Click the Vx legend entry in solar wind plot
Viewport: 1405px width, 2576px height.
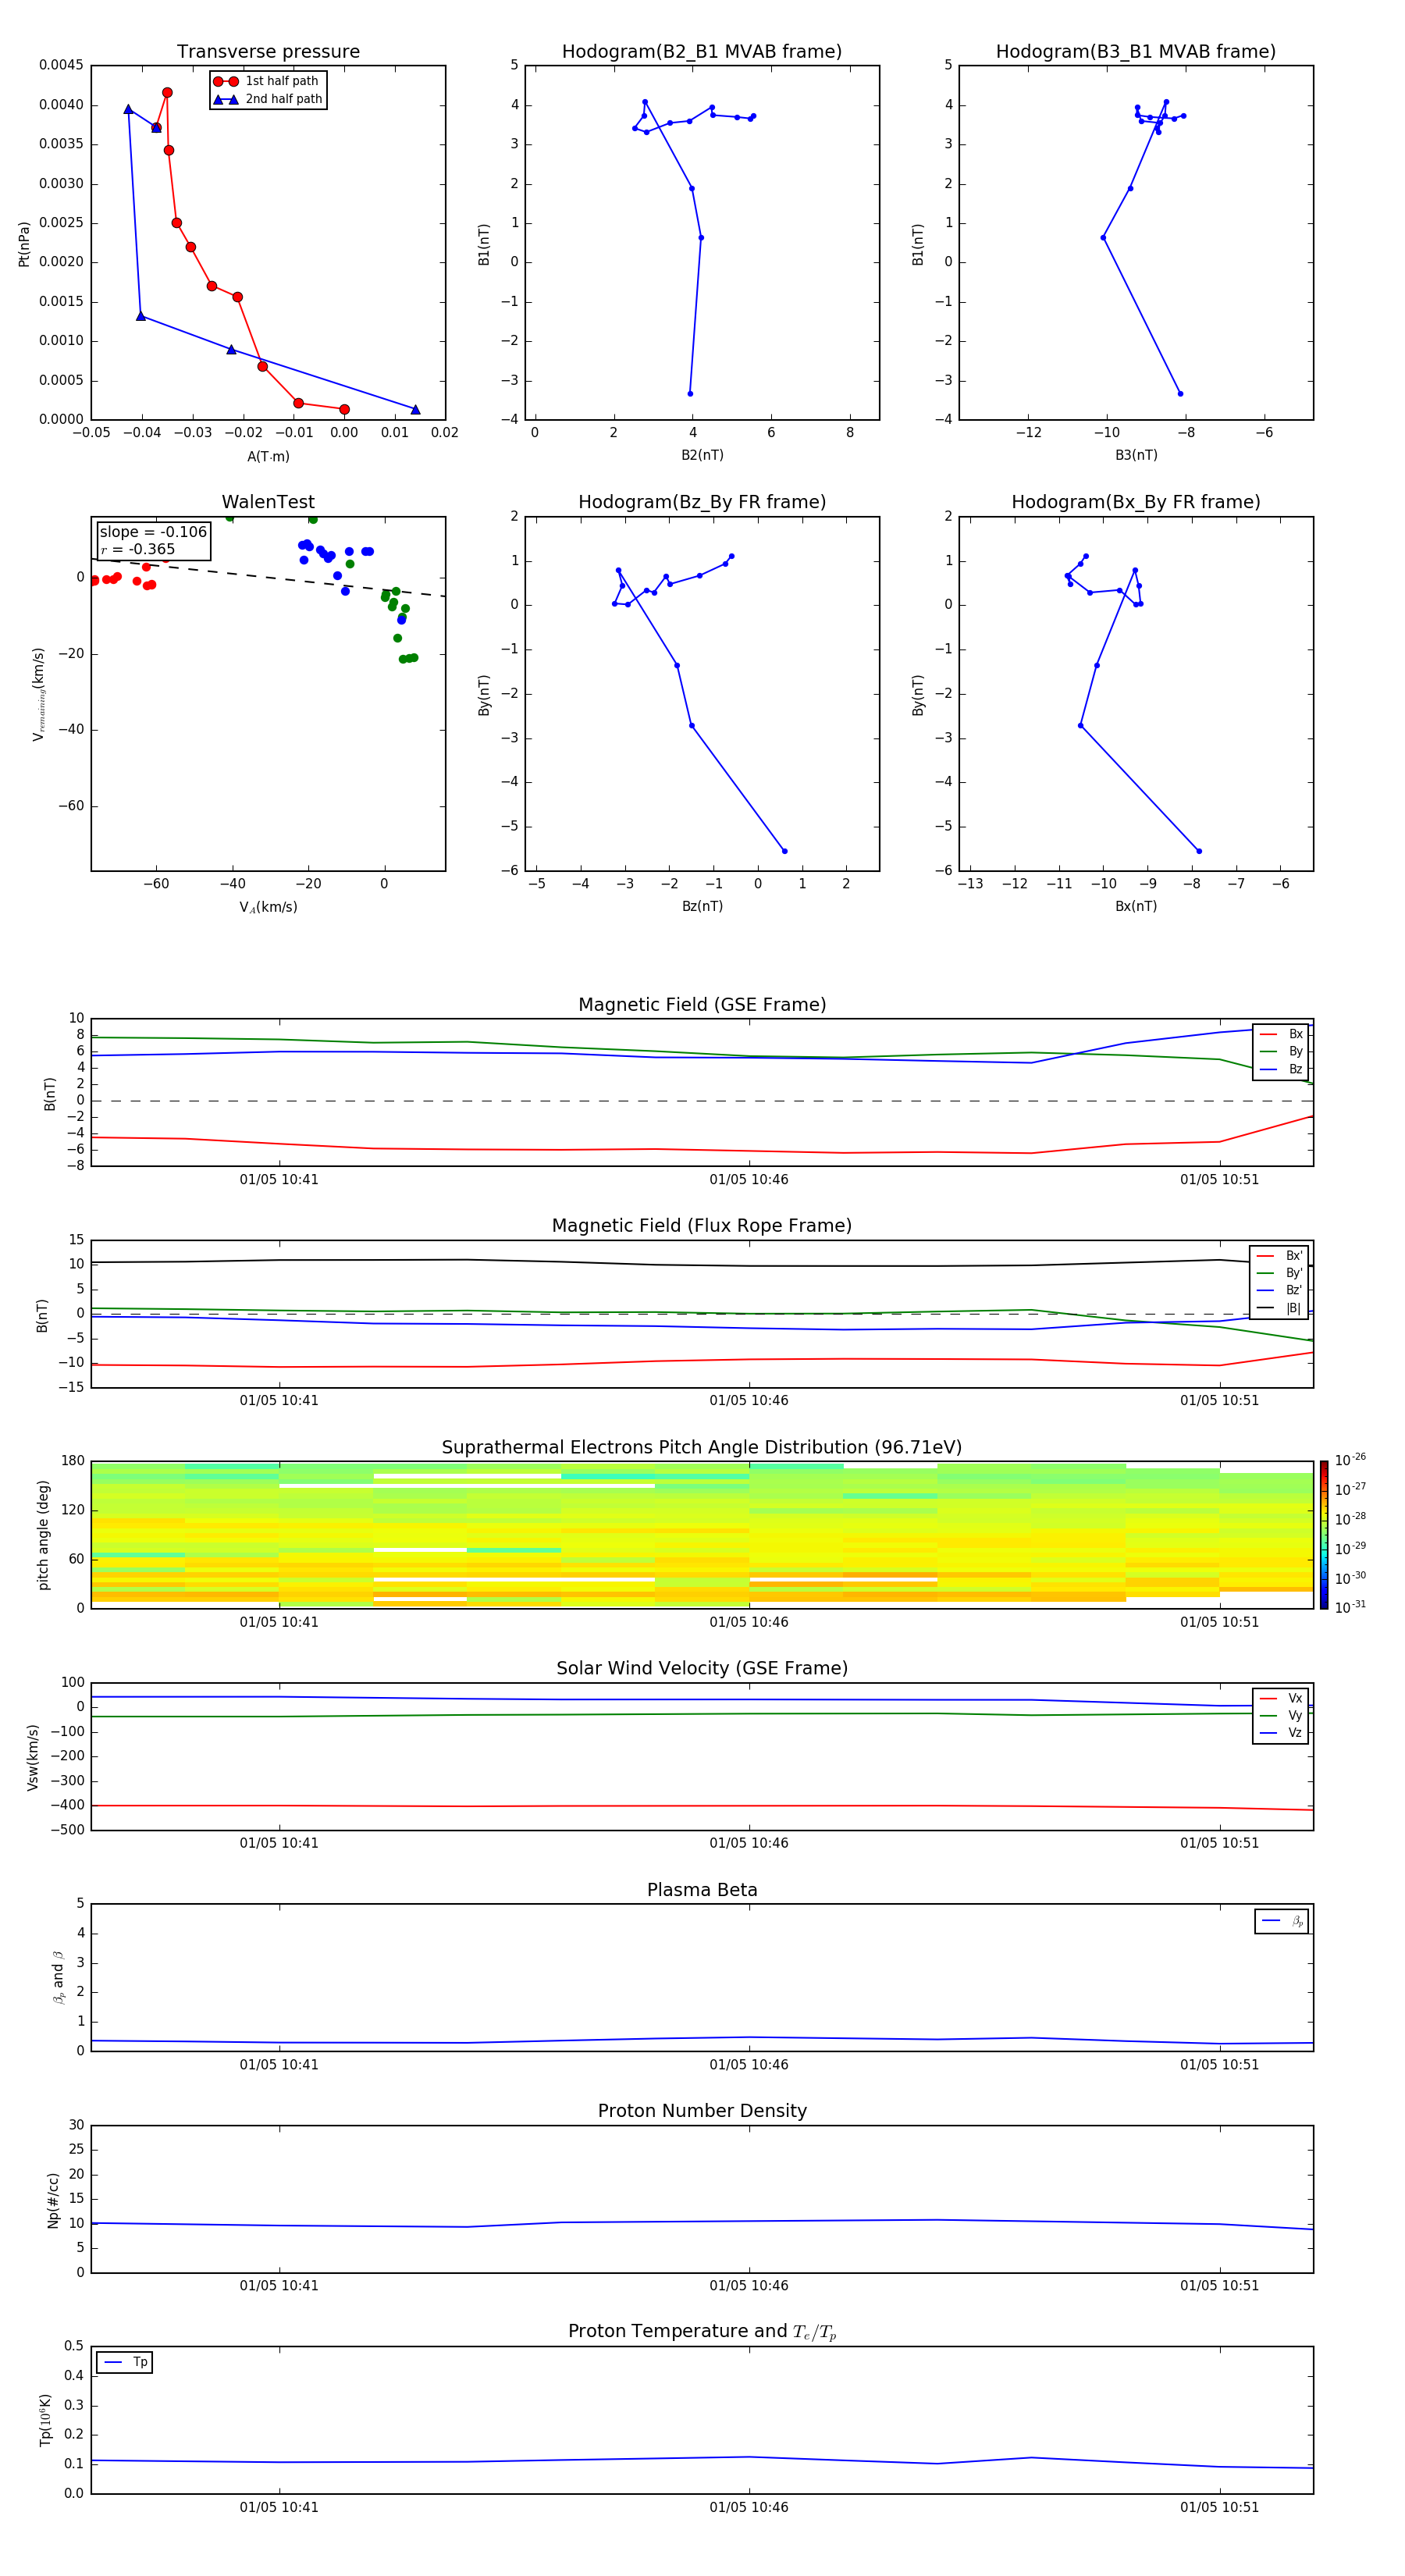click(x=1281, y=1699)
